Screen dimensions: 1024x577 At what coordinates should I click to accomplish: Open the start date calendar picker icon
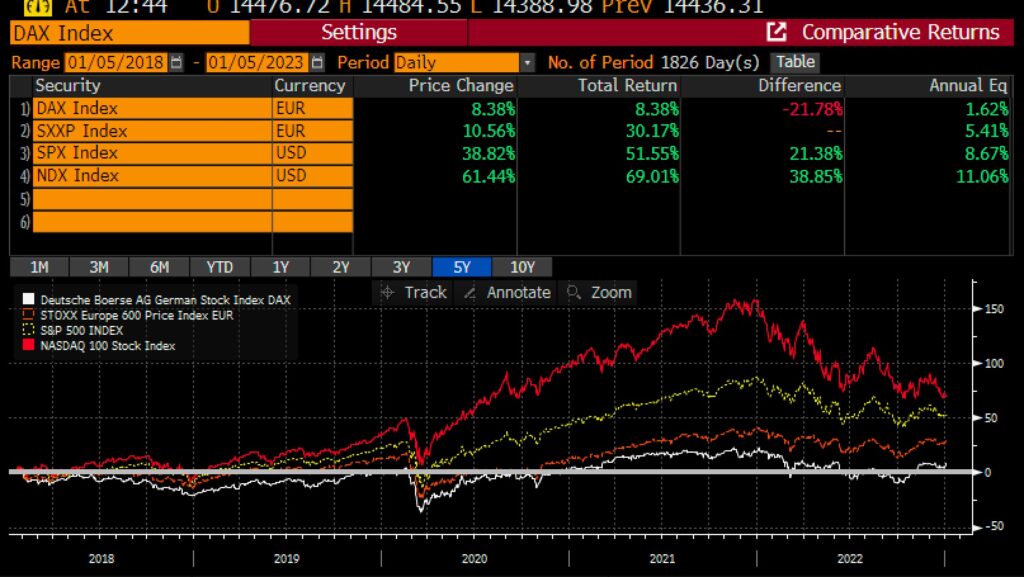coord(176,63)
